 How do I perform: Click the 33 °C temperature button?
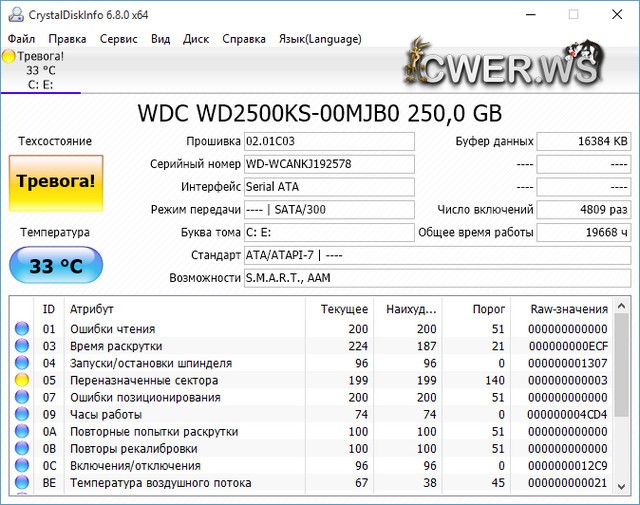56,267
